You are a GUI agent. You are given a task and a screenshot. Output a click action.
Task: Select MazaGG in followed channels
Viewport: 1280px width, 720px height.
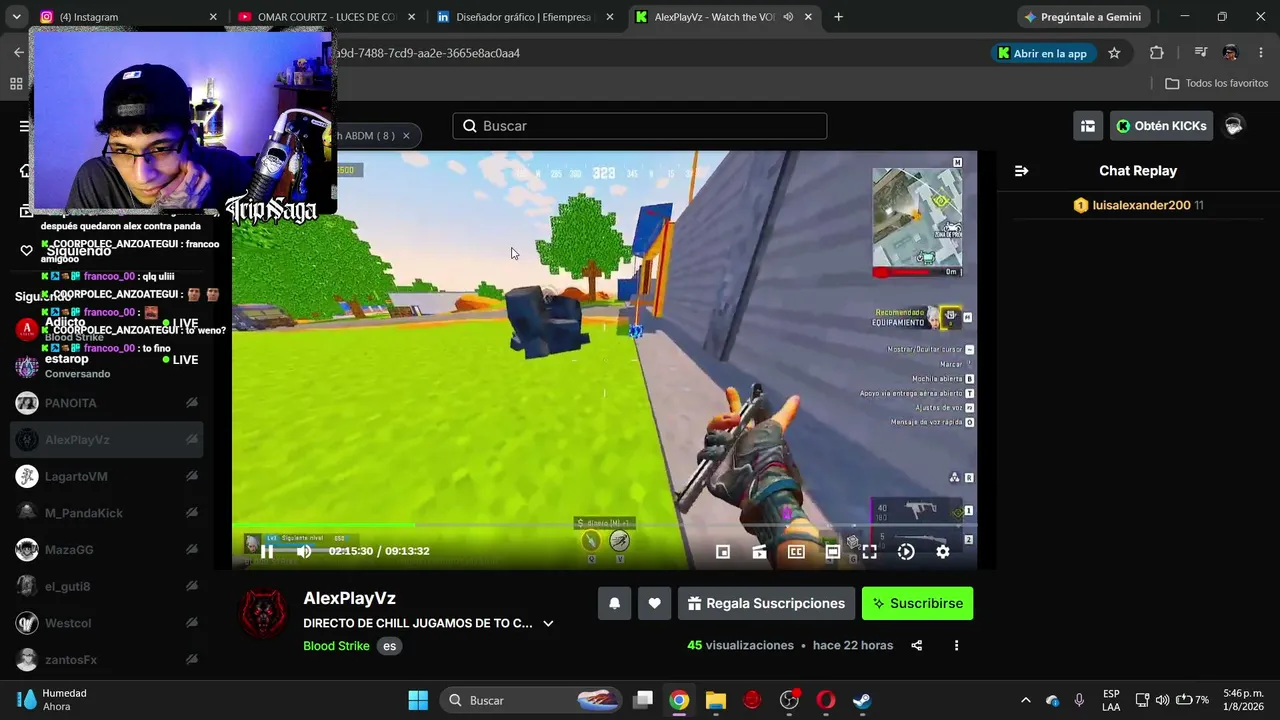(x=107, y=550)
